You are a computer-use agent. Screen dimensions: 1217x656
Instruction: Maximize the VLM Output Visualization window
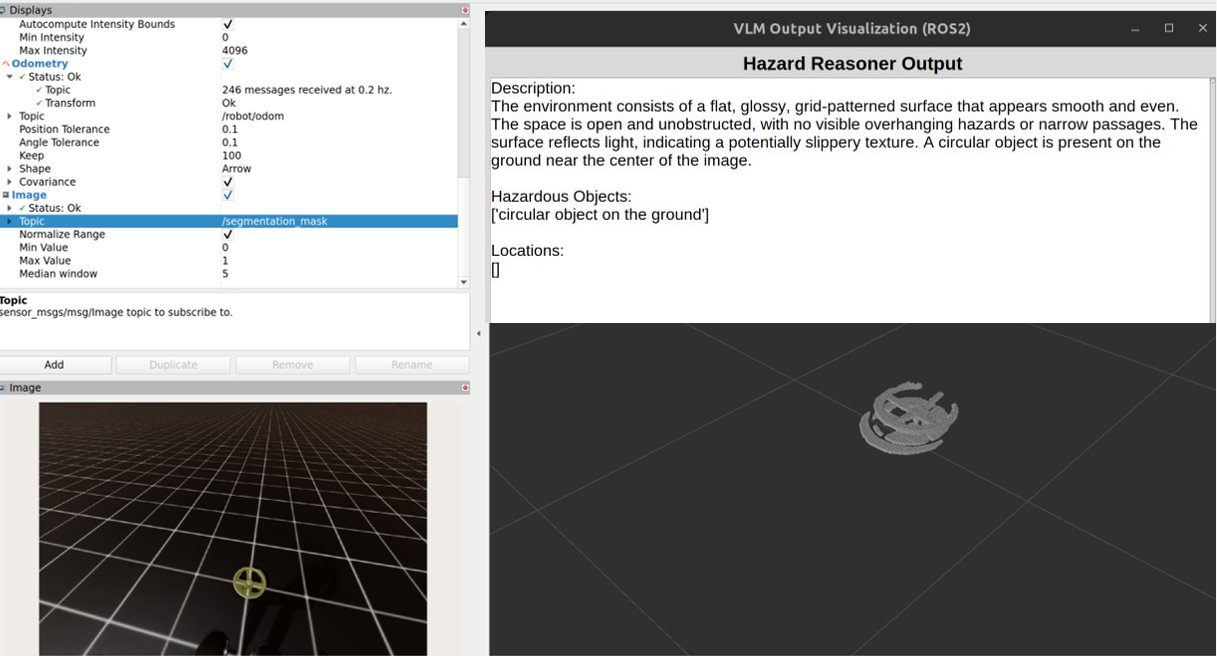pos(1168,29)
